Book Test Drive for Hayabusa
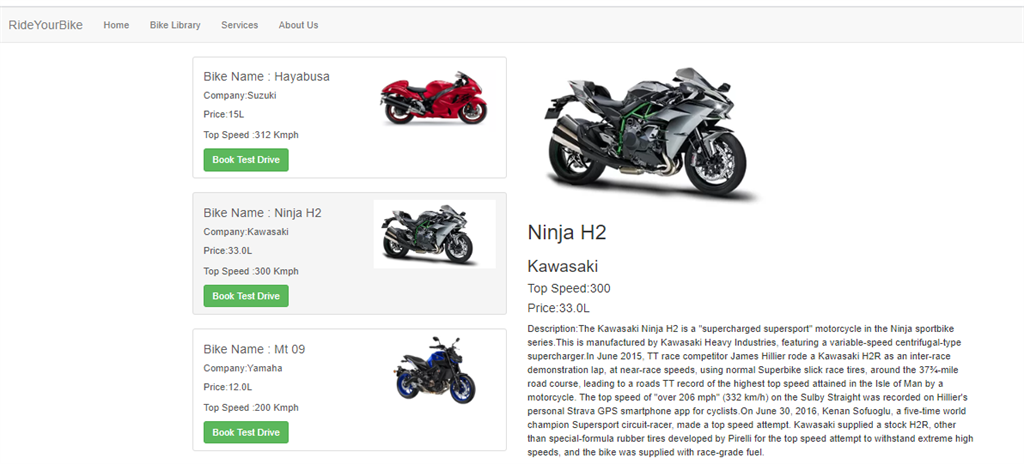1024x464 pixels. 246,160
